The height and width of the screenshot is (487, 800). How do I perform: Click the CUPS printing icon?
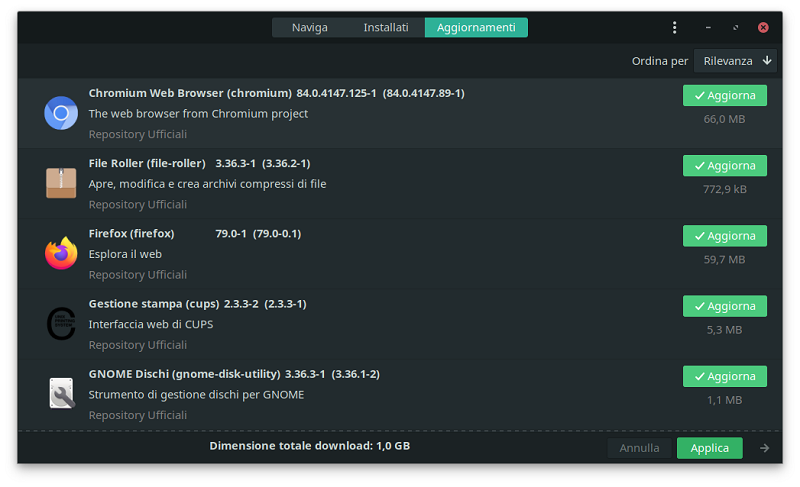pos(61,323)
